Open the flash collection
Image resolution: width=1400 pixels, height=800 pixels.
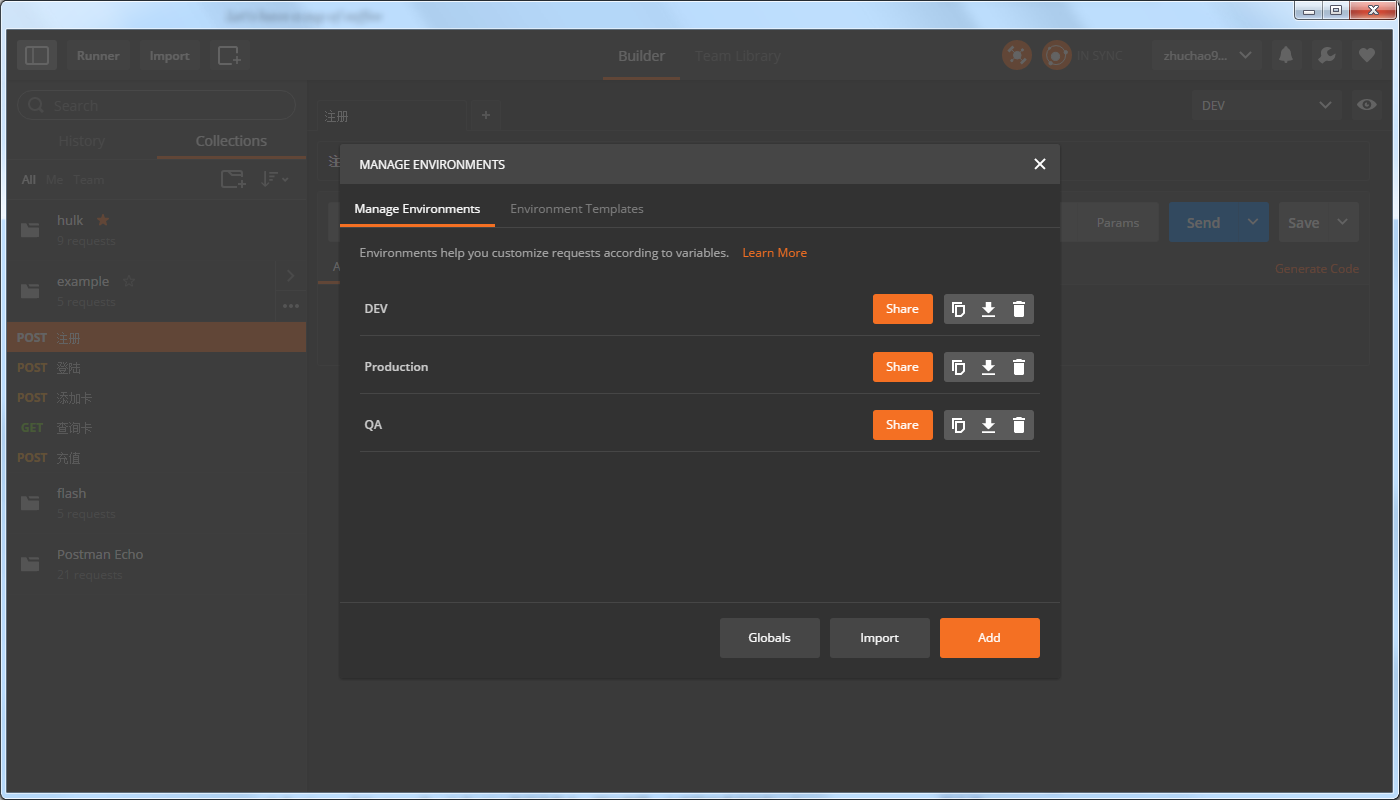[157, 503]
